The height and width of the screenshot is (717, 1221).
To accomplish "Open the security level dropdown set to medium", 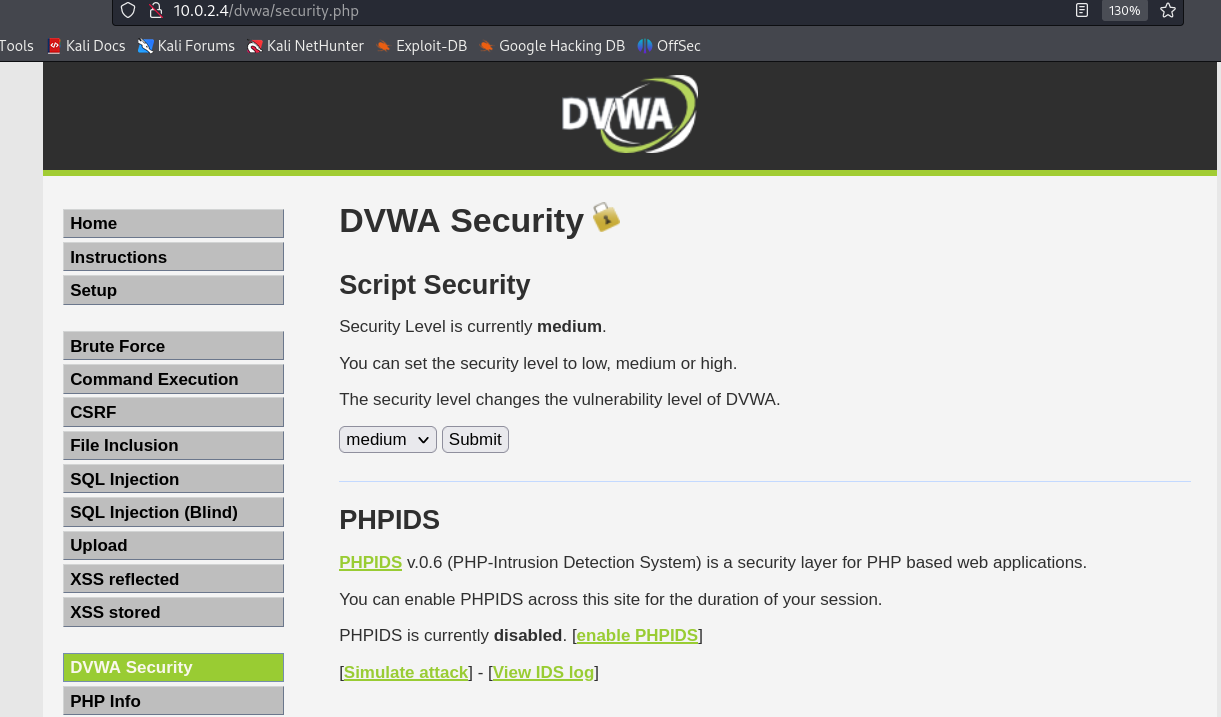I will pos(388,439).
